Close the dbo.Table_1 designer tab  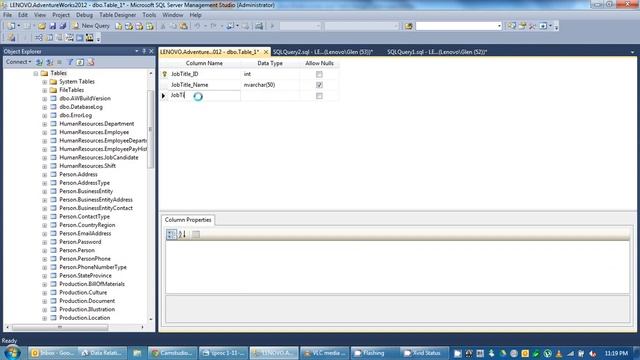pos(266,52)
